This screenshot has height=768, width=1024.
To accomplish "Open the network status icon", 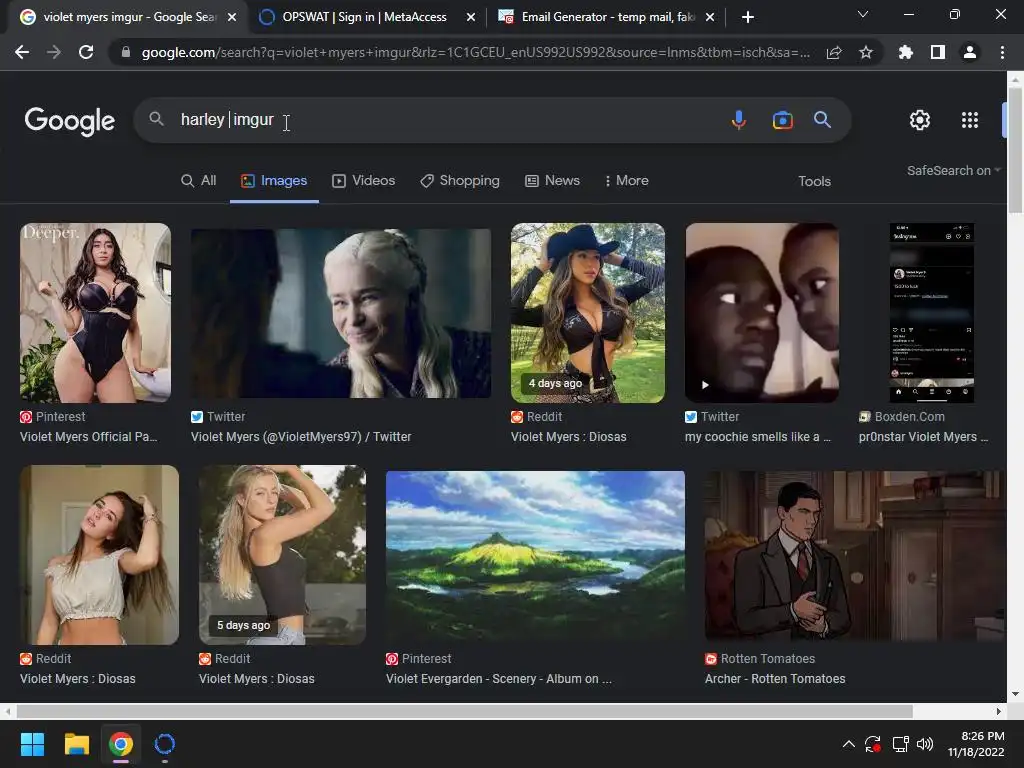I will click(x=901, y=744).
